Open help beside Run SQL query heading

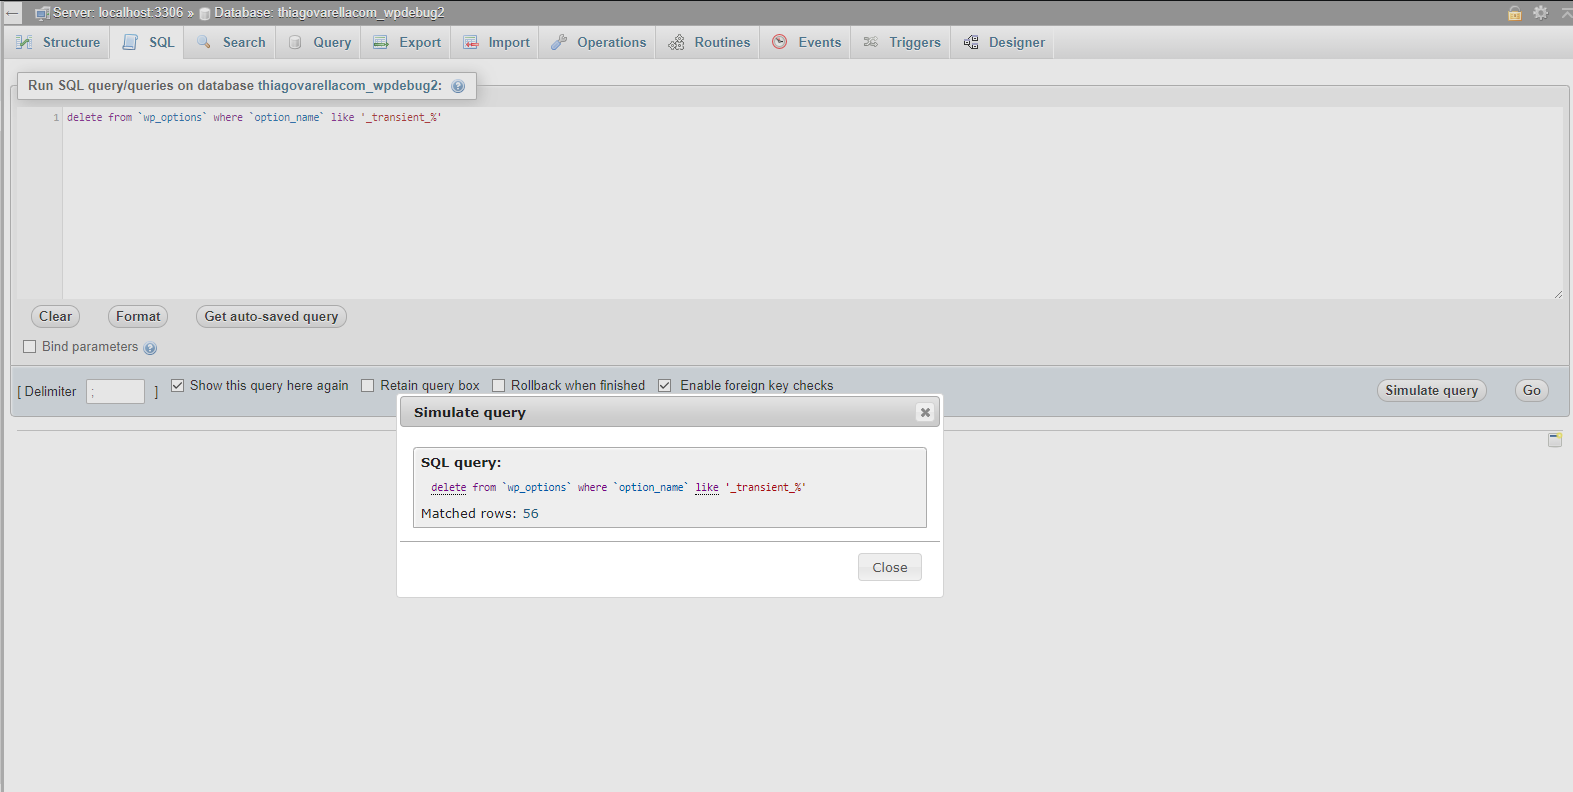[458, 86]
